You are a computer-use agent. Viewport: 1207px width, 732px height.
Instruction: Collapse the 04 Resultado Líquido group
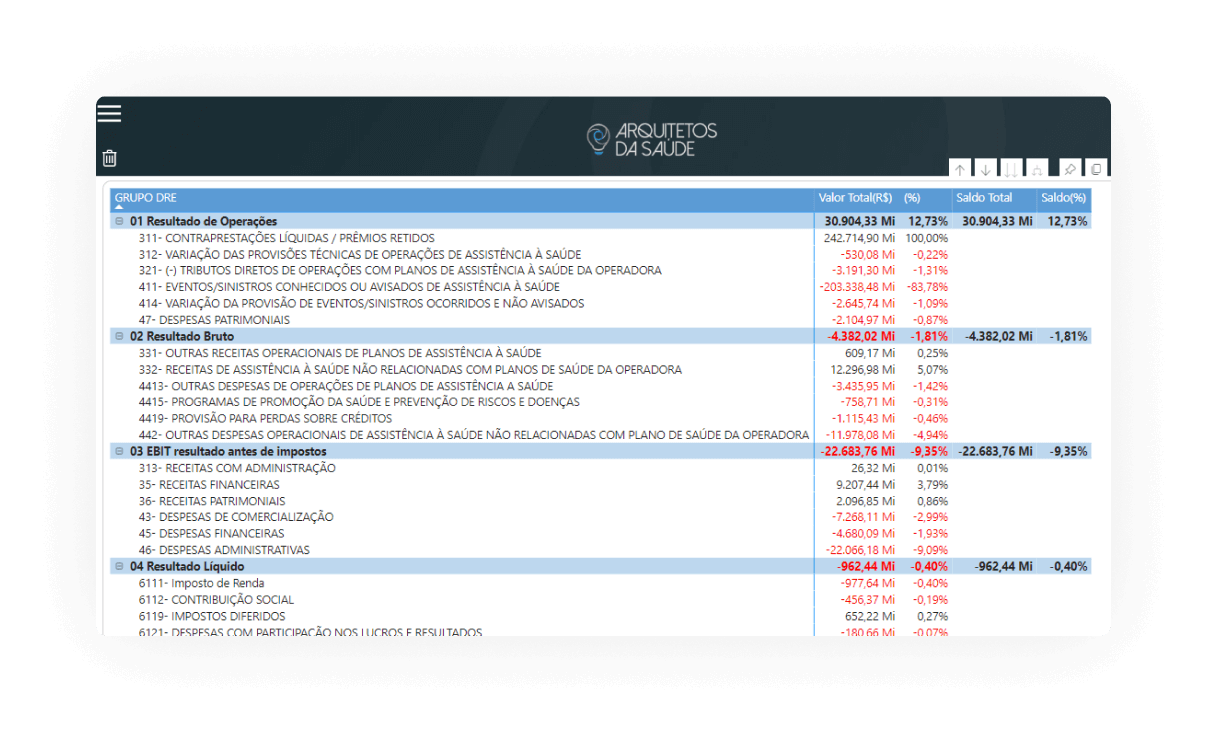coord(119,566)
